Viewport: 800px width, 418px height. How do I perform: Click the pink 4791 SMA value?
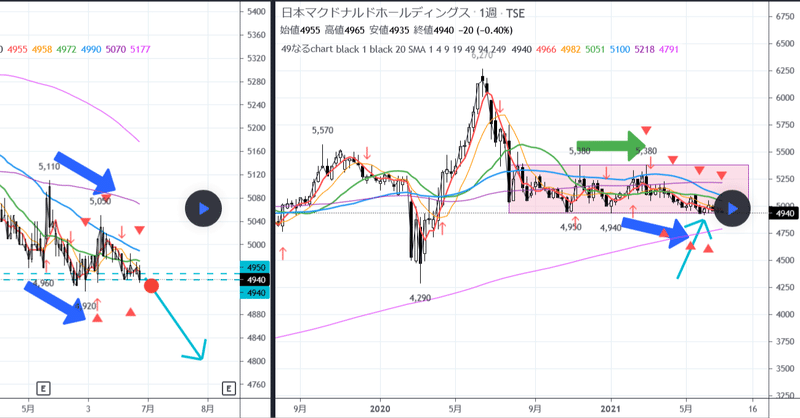pyautogui.click(x=669, y=50)
